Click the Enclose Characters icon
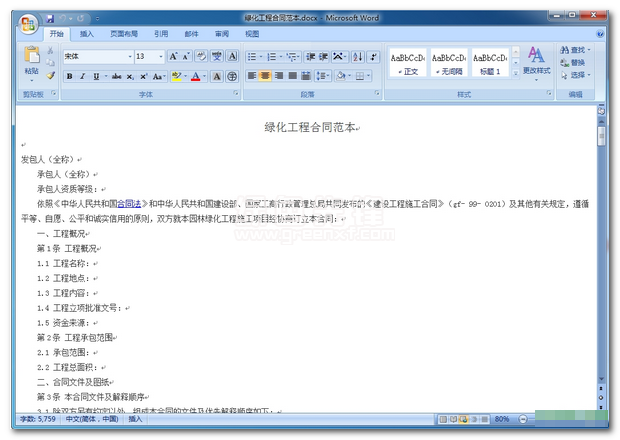Screen dimensions: 620x440 232,76
